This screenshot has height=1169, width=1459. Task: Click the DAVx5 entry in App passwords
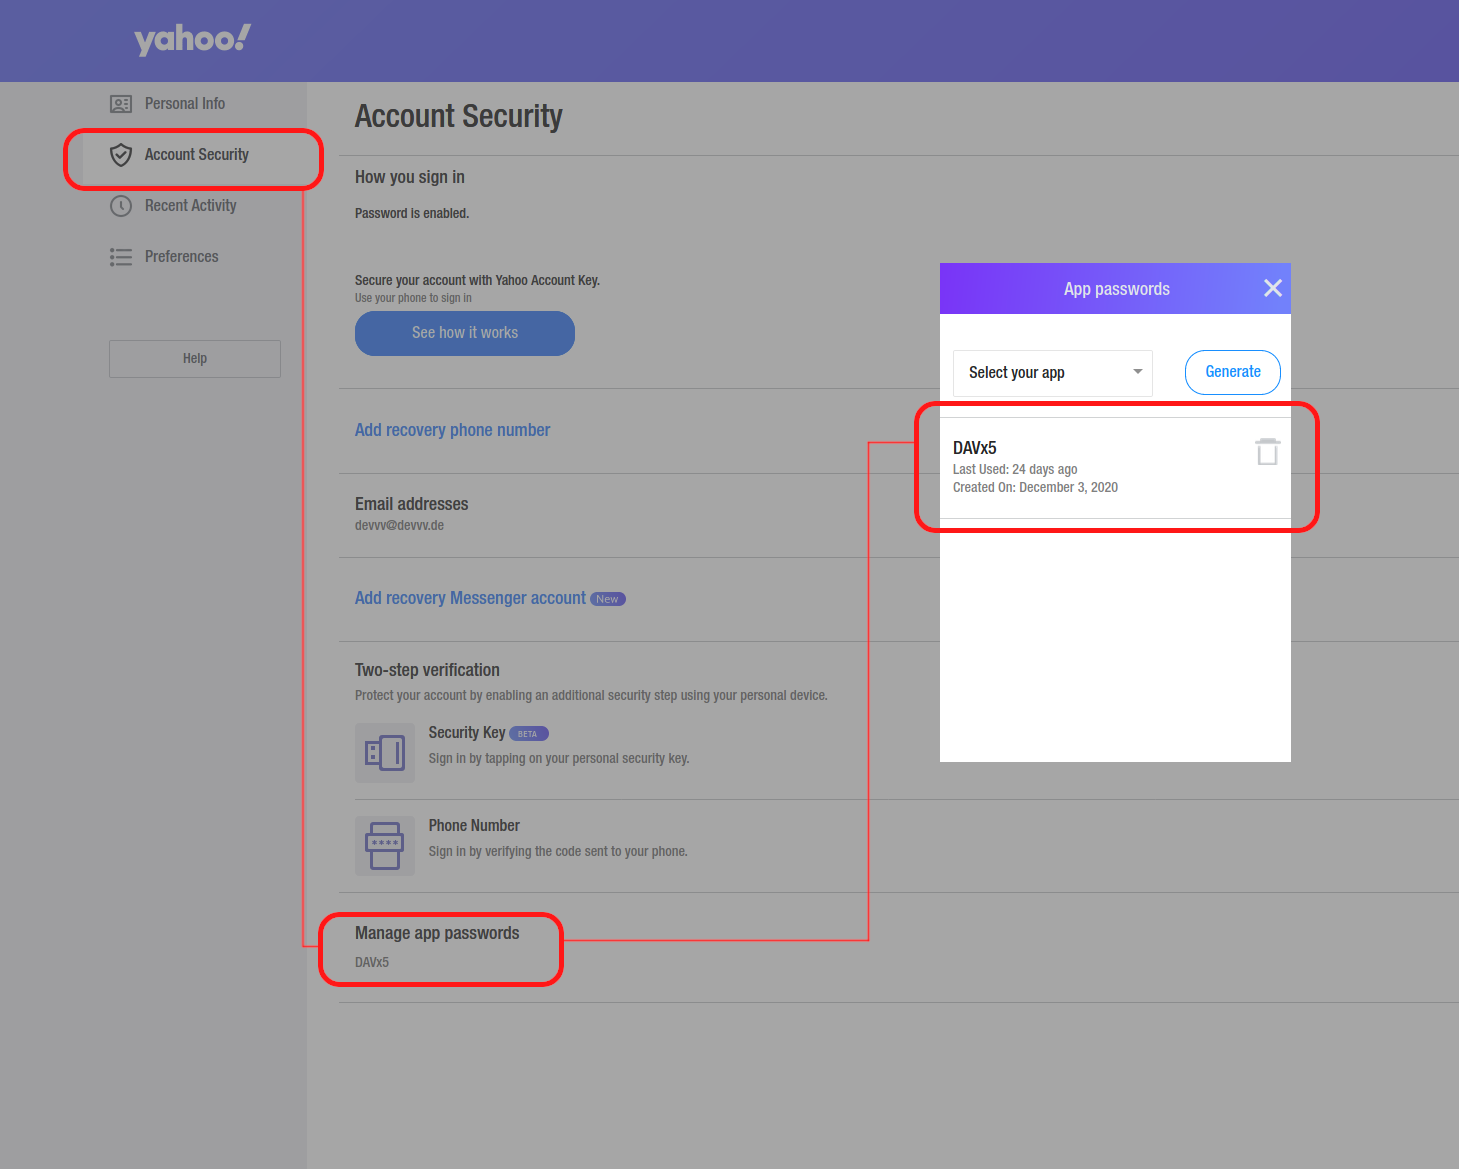tap(1115, 468)
